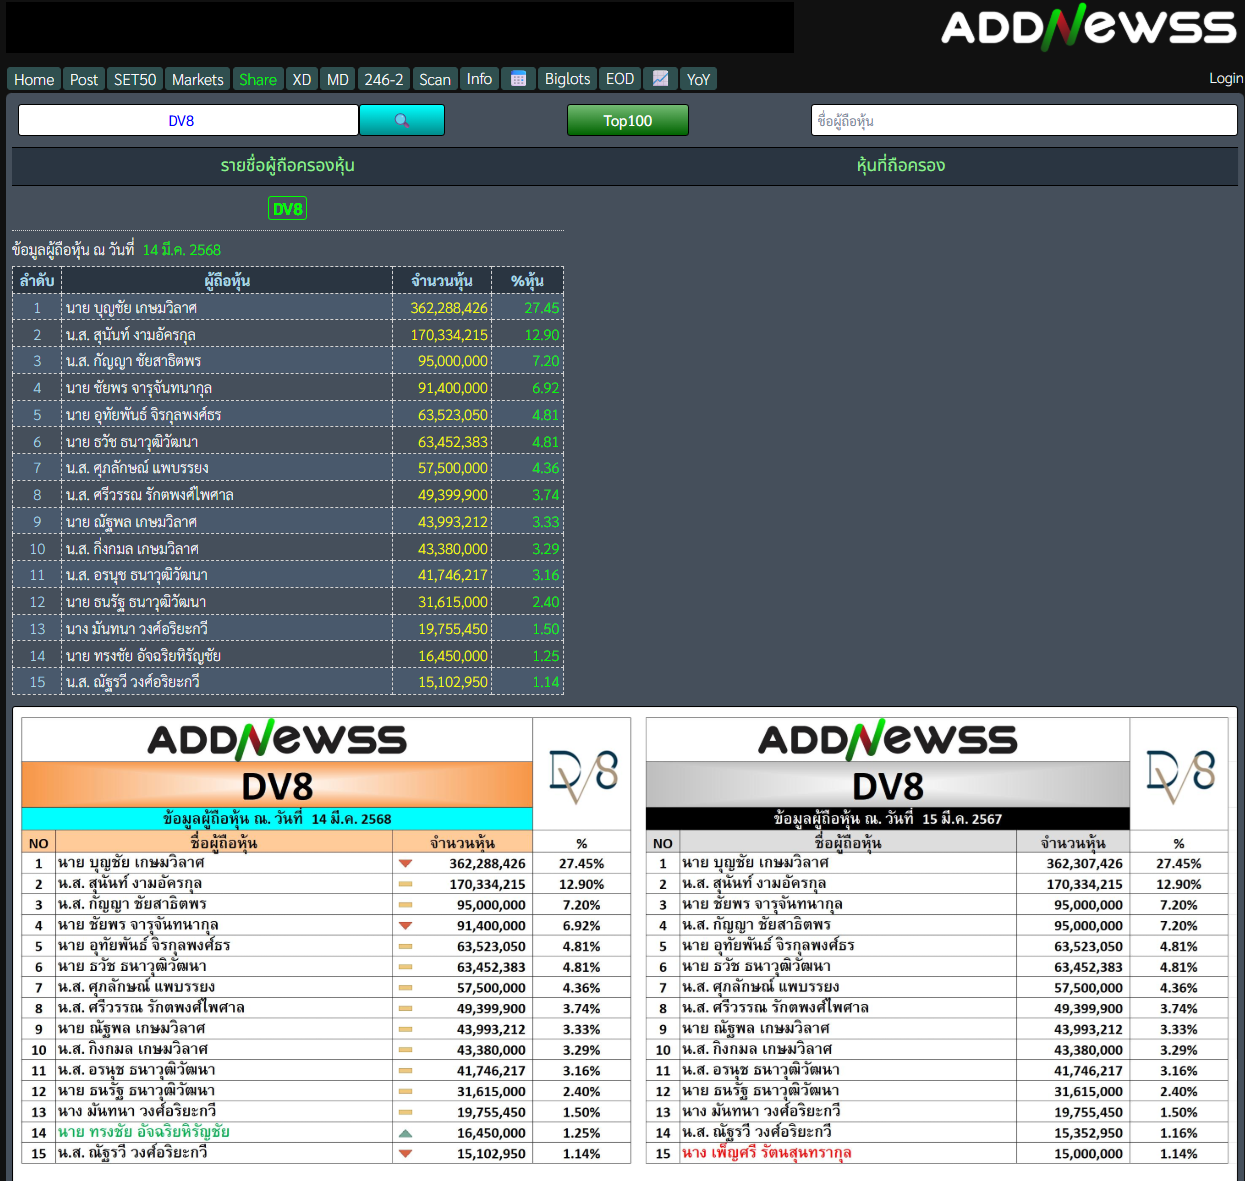This screenshot has width=1245, height=1181.
Task: Click the 12.90 percentage in the dark table
Action: click(542, 335)
